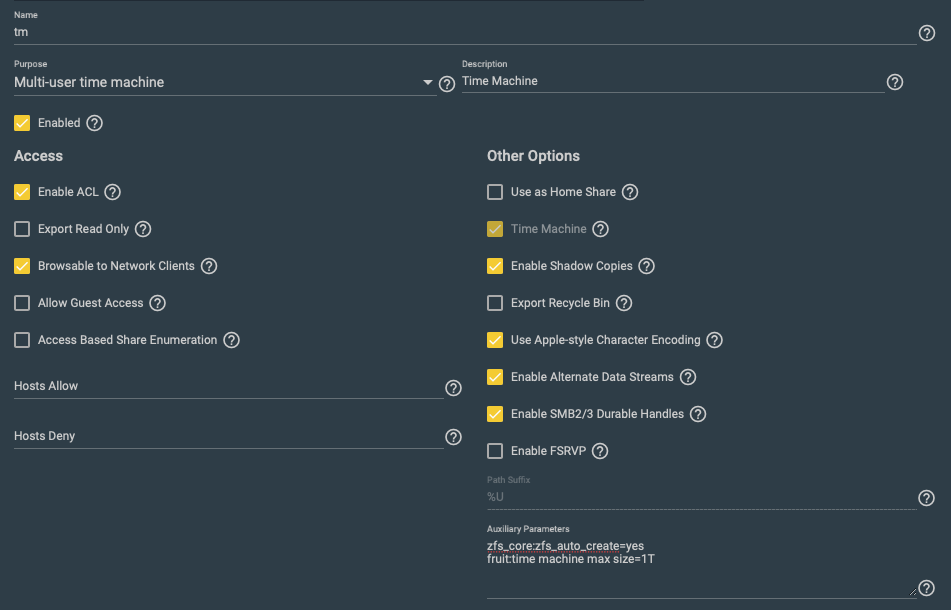
Task: Click into the Description text field
Action: pos(670,81)
